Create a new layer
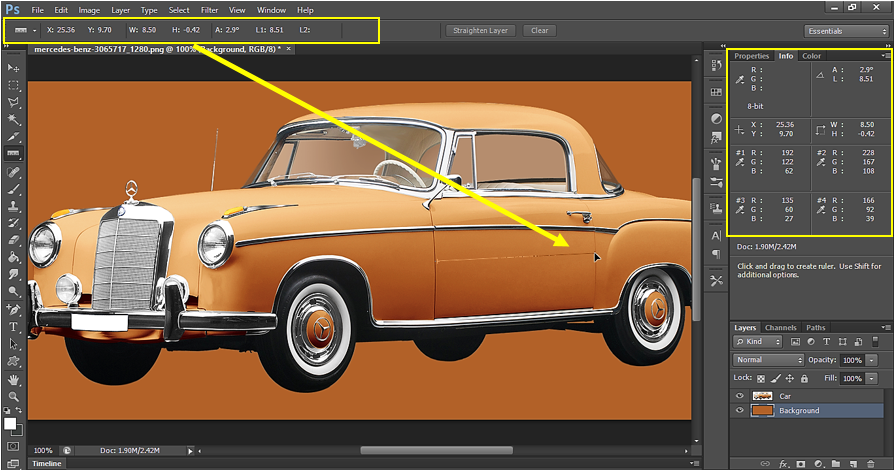 [x=853, y=464]
